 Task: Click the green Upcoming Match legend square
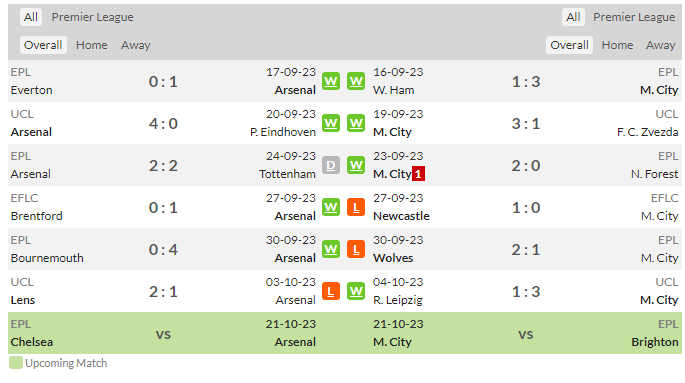tap(16, 363)
